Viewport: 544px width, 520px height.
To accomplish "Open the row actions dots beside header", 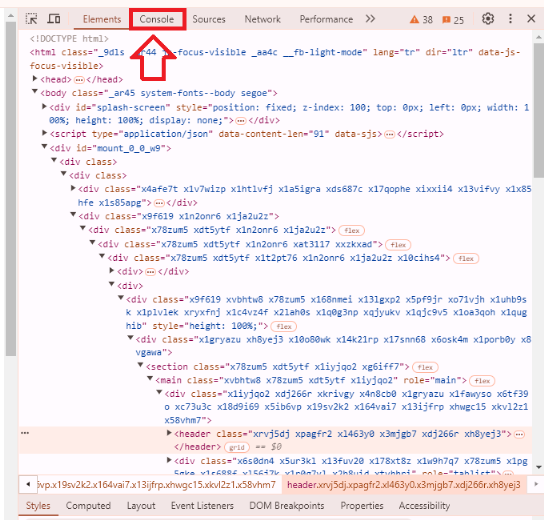I will 25,433.
